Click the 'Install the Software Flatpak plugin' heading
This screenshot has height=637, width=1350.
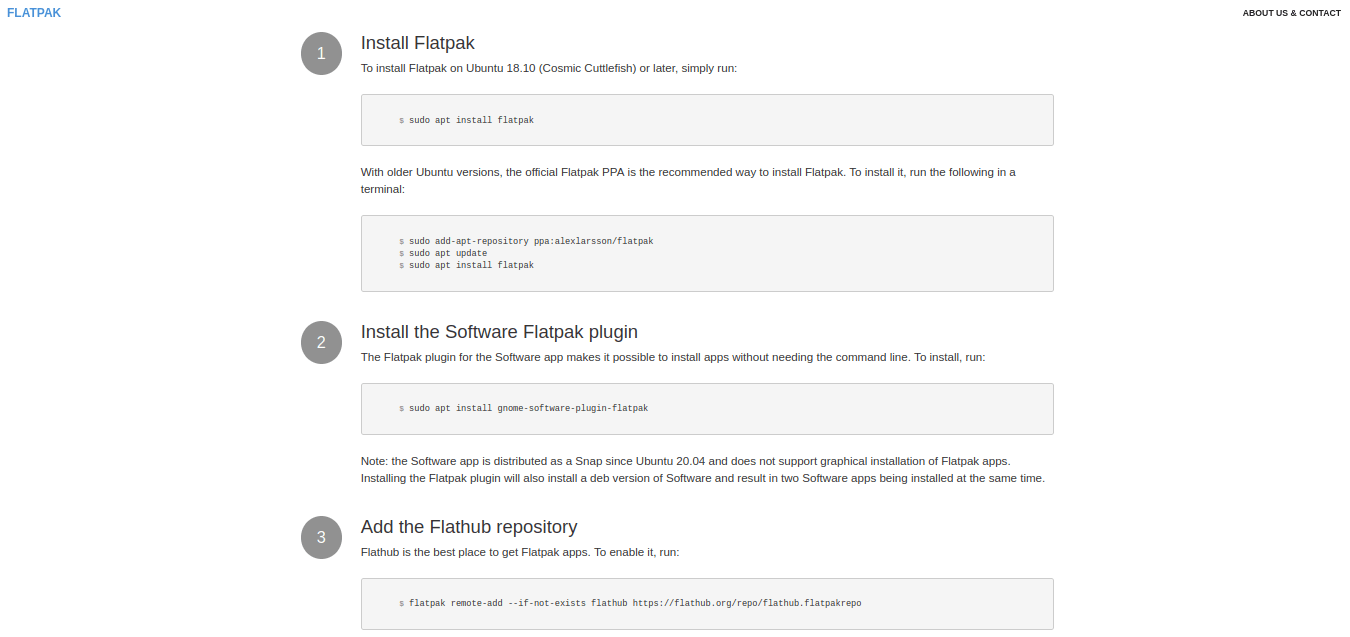coord(498,332)
